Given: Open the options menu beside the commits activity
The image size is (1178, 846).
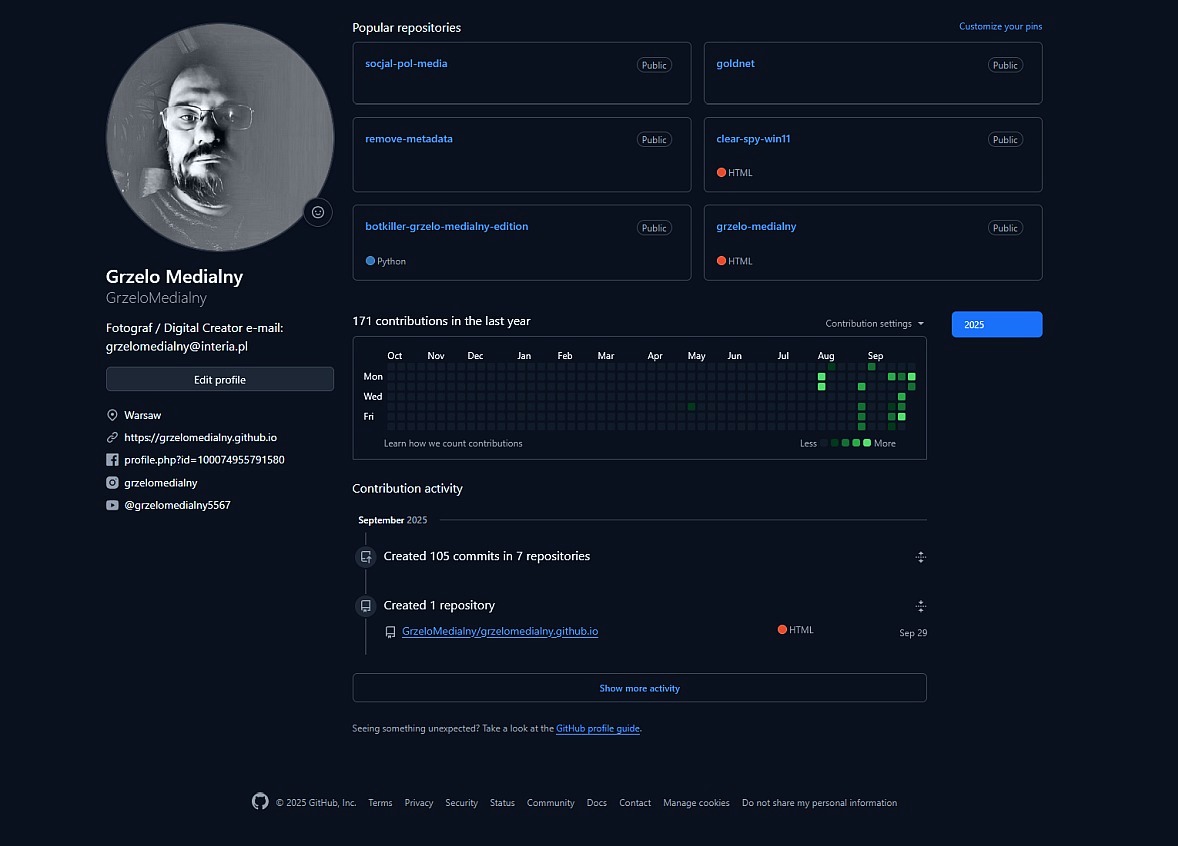Looking at the screenshot, I should (920, 557).
